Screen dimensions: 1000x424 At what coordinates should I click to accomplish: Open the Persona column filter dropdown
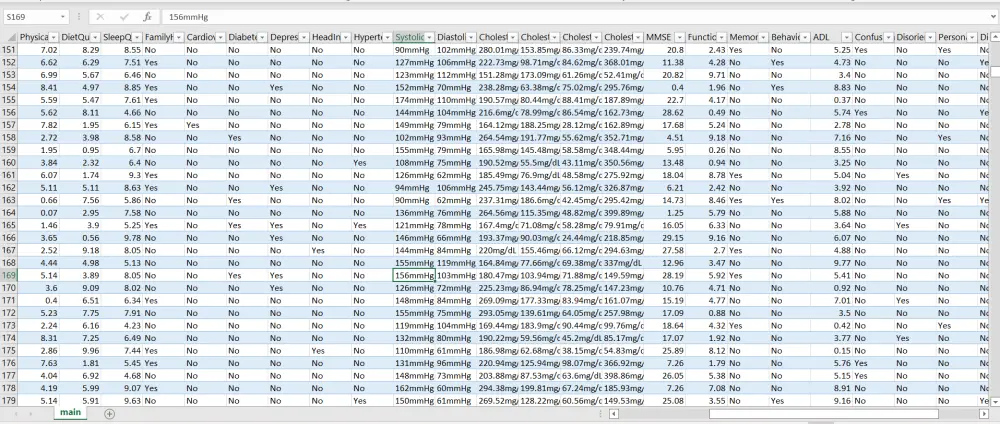(972, 37)
